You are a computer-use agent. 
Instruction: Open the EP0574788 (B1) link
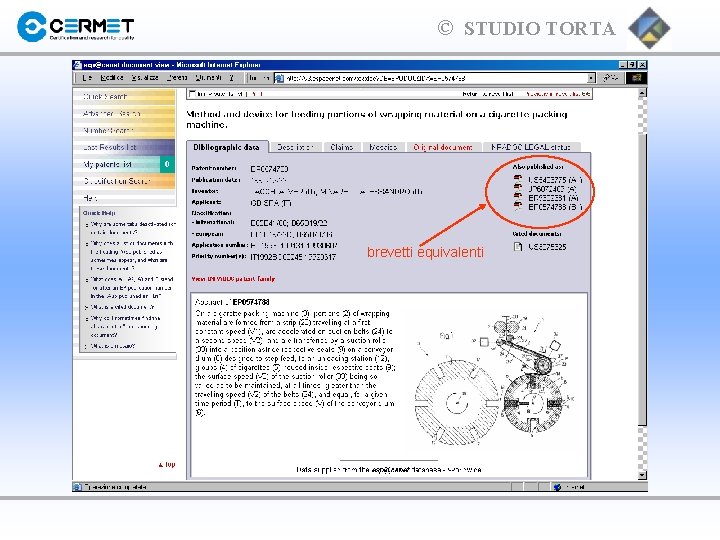click(x=555, y=207)
